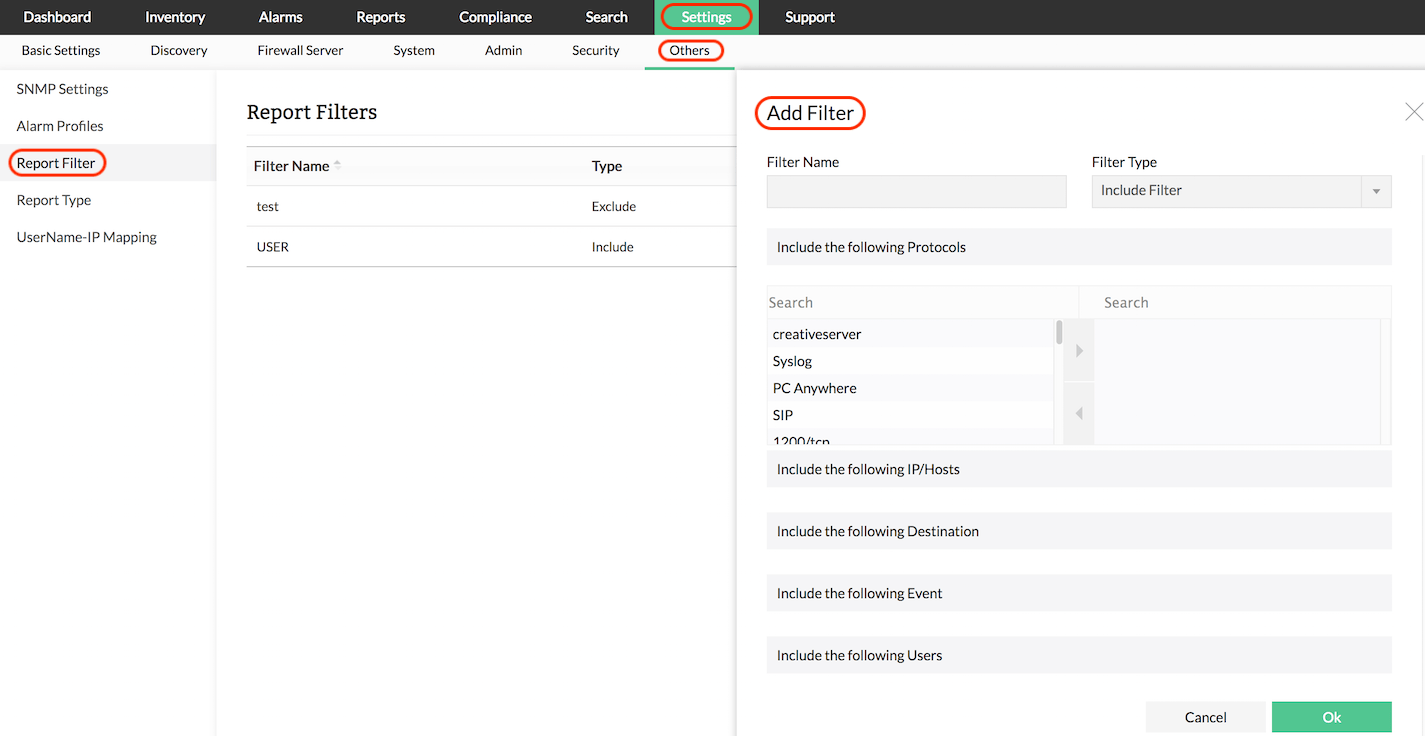This screenshot has width=1425, height=736.
Task: Collapse Include the following Protocols section
Action: coord(1078,247)
